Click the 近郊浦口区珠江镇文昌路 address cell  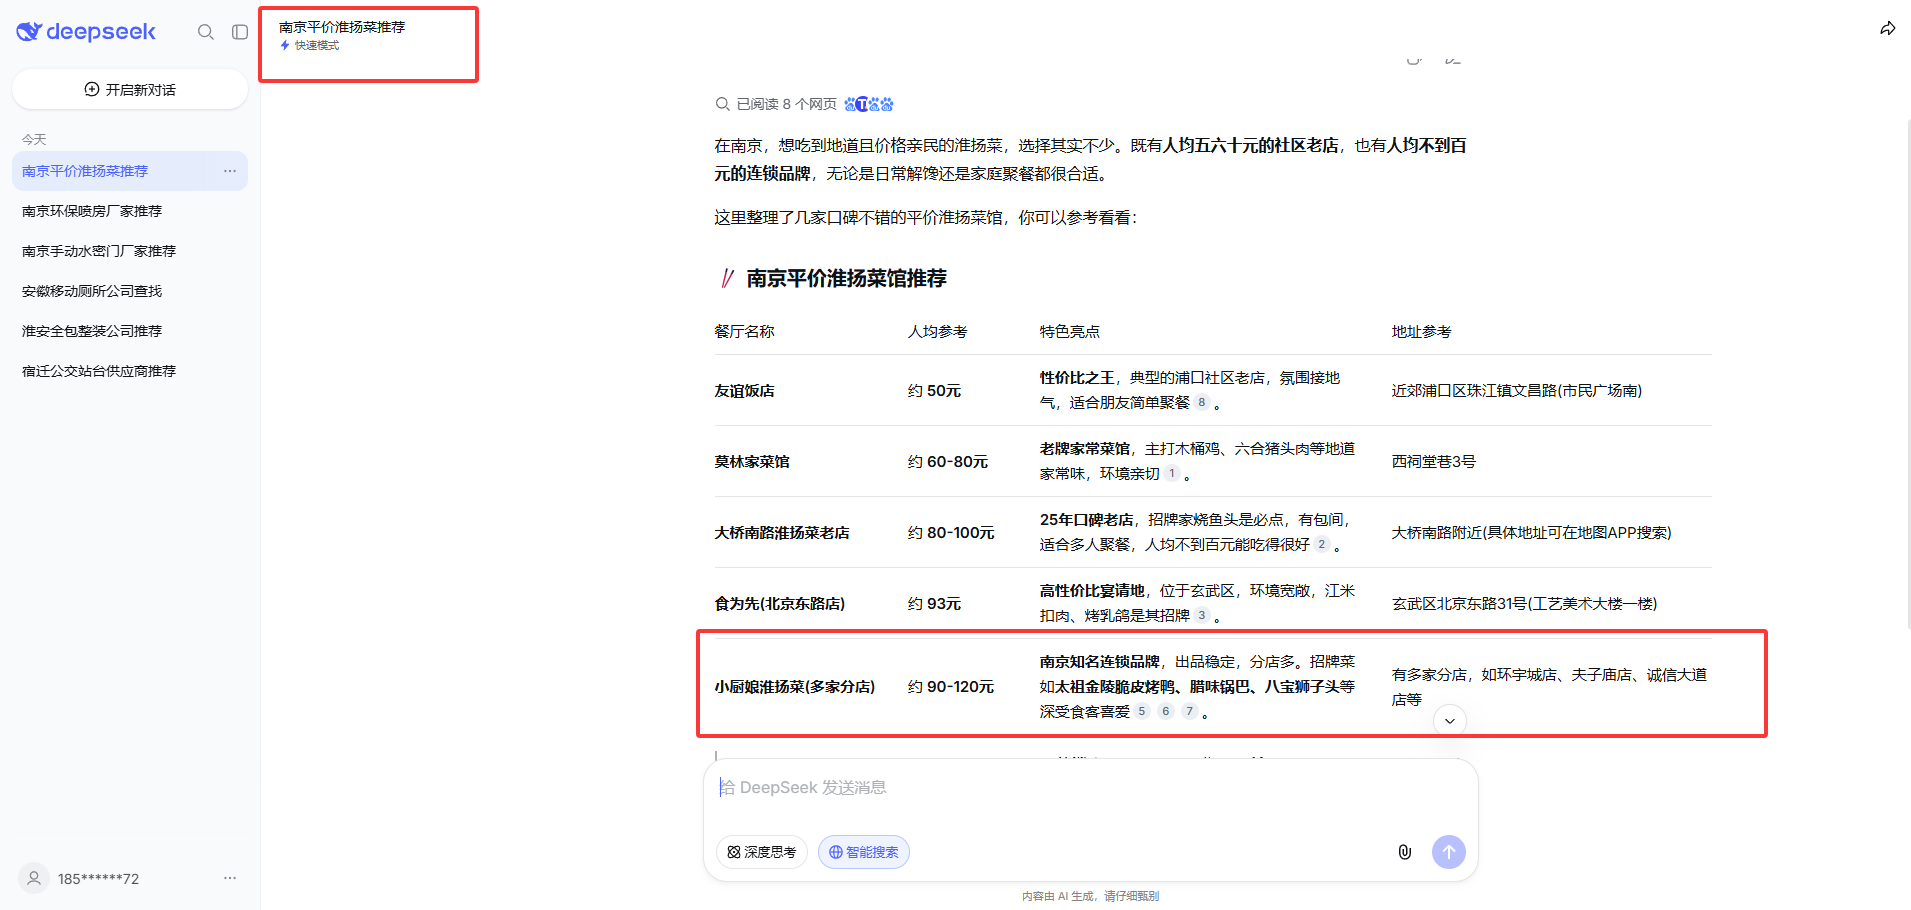pyautogui.click(x=1516, y=390)
